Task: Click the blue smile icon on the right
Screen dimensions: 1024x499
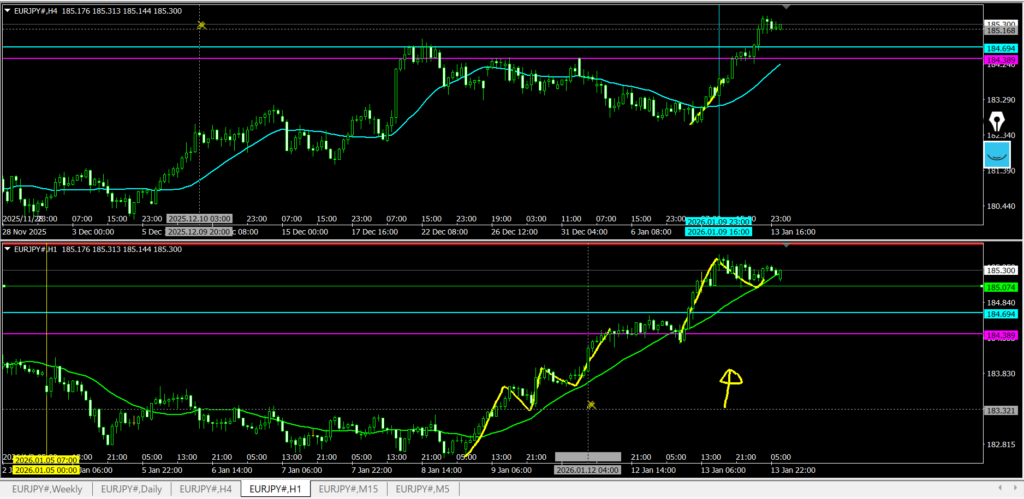Action: (x=997, y=155)
